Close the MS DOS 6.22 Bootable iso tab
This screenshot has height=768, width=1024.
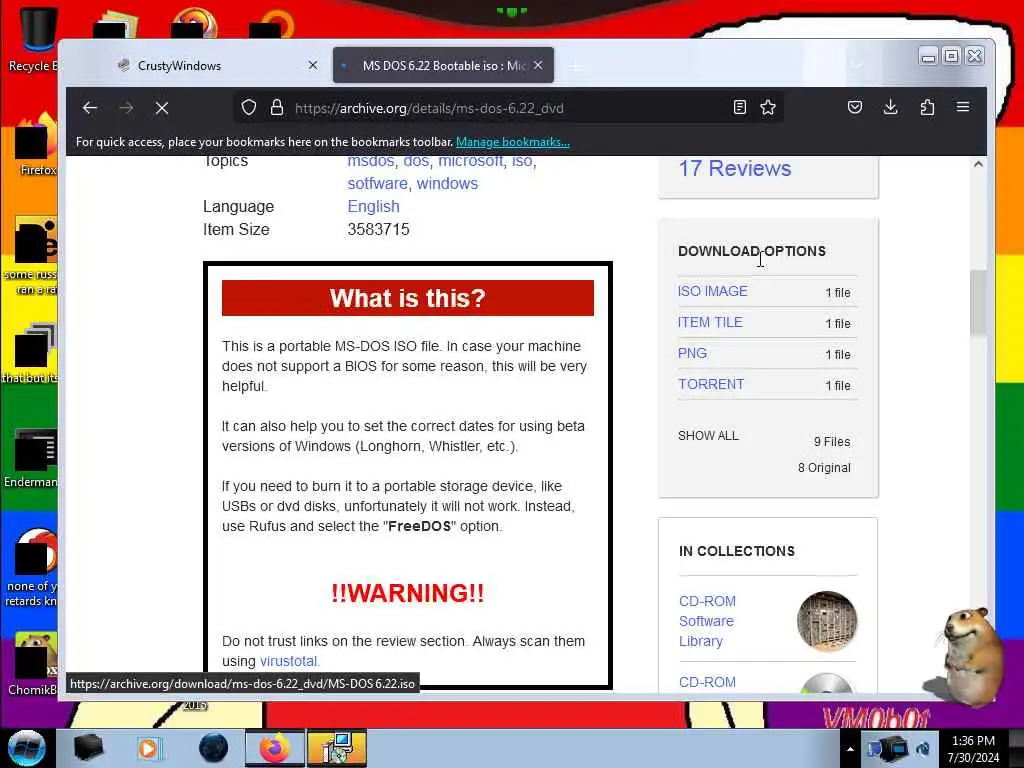pyautogui.click(x=538, y=65)
